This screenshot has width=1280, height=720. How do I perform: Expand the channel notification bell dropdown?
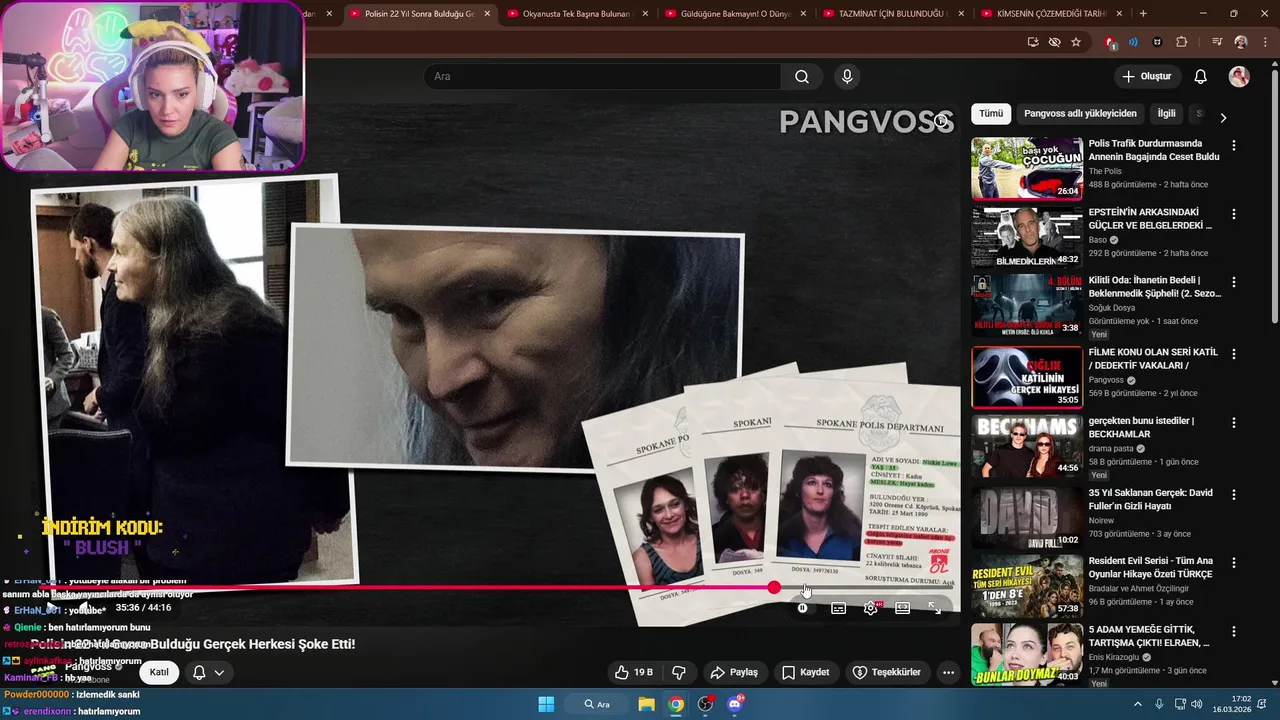pyautogui.click(x=208, y=672)
